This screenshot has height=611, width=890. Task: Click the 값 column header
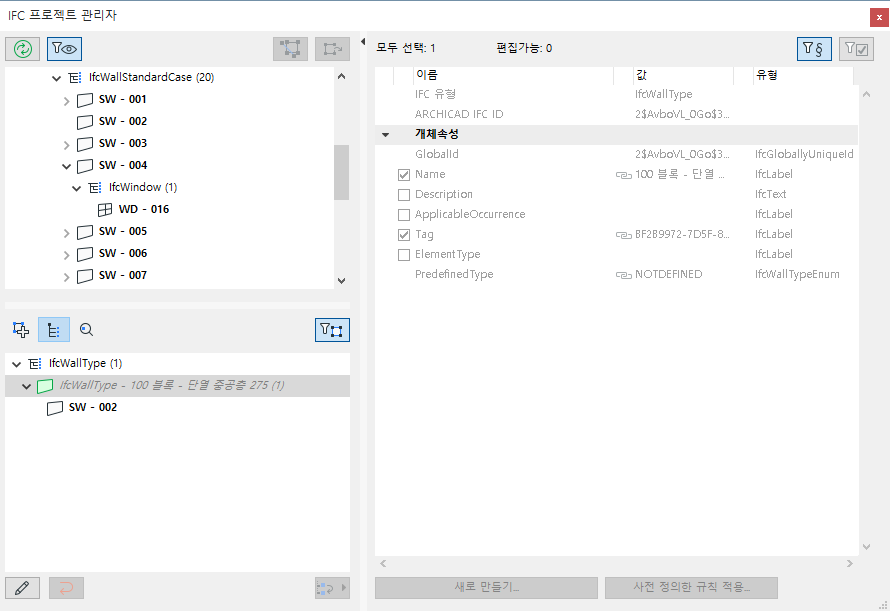(x=683, y=75)
